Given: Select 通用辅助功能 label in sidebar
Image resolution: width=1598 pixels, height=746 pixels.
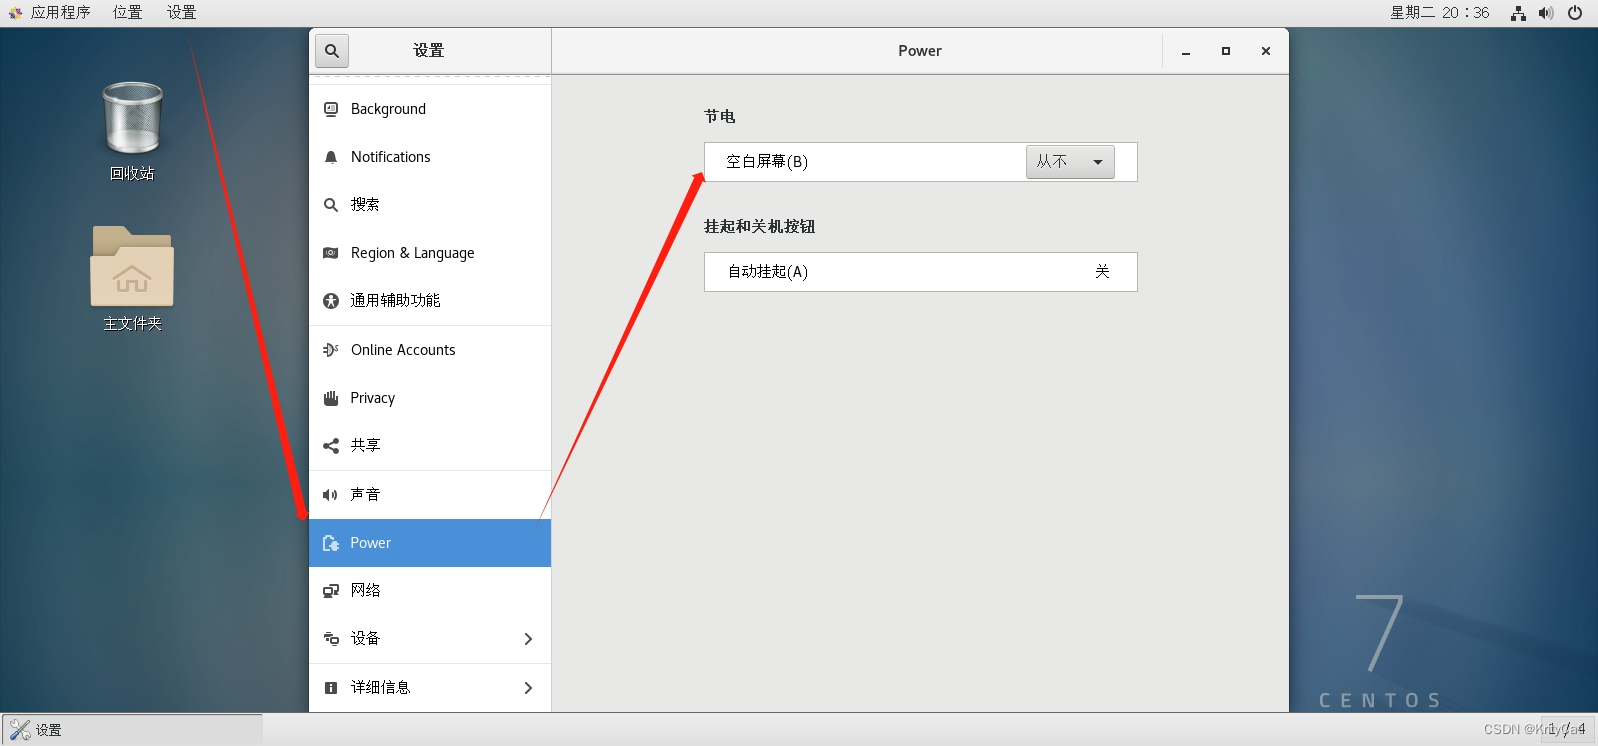Looking at the screenshot, I should (x=395, y=301).
